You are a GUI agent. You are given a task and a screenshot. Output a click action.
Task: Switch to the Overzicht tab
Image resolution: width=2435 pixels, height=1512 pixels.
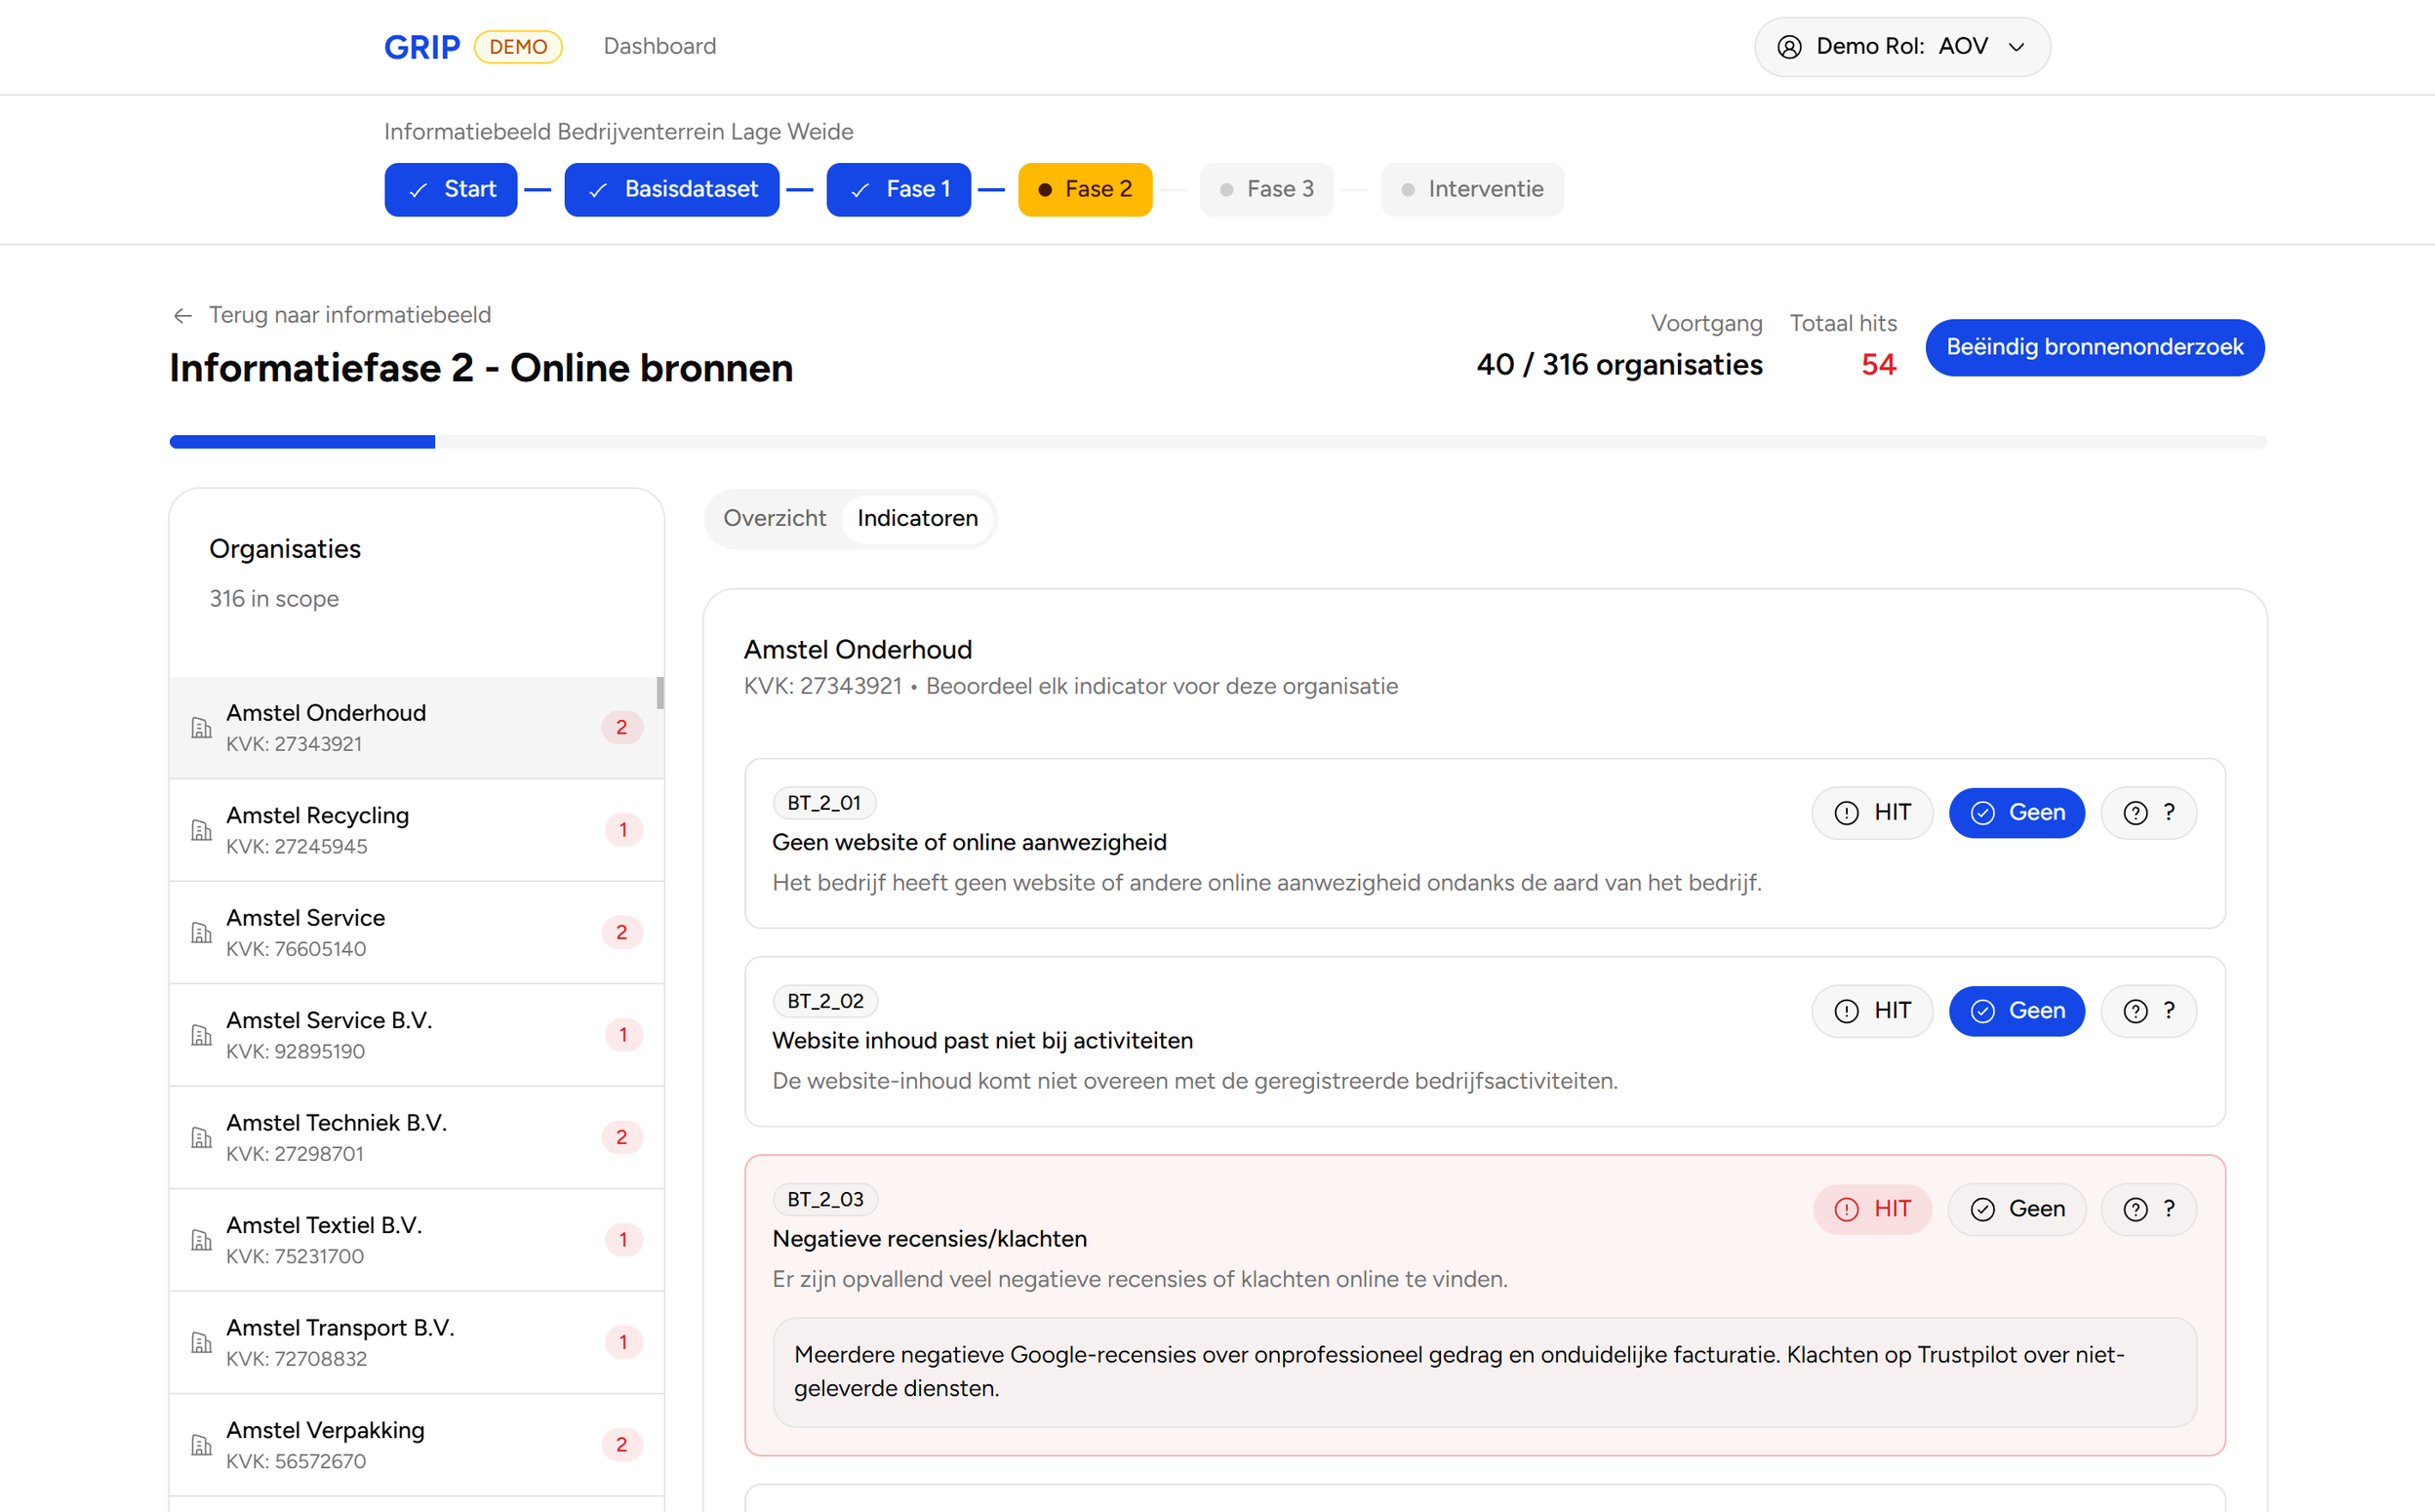(x=775, y=518)
